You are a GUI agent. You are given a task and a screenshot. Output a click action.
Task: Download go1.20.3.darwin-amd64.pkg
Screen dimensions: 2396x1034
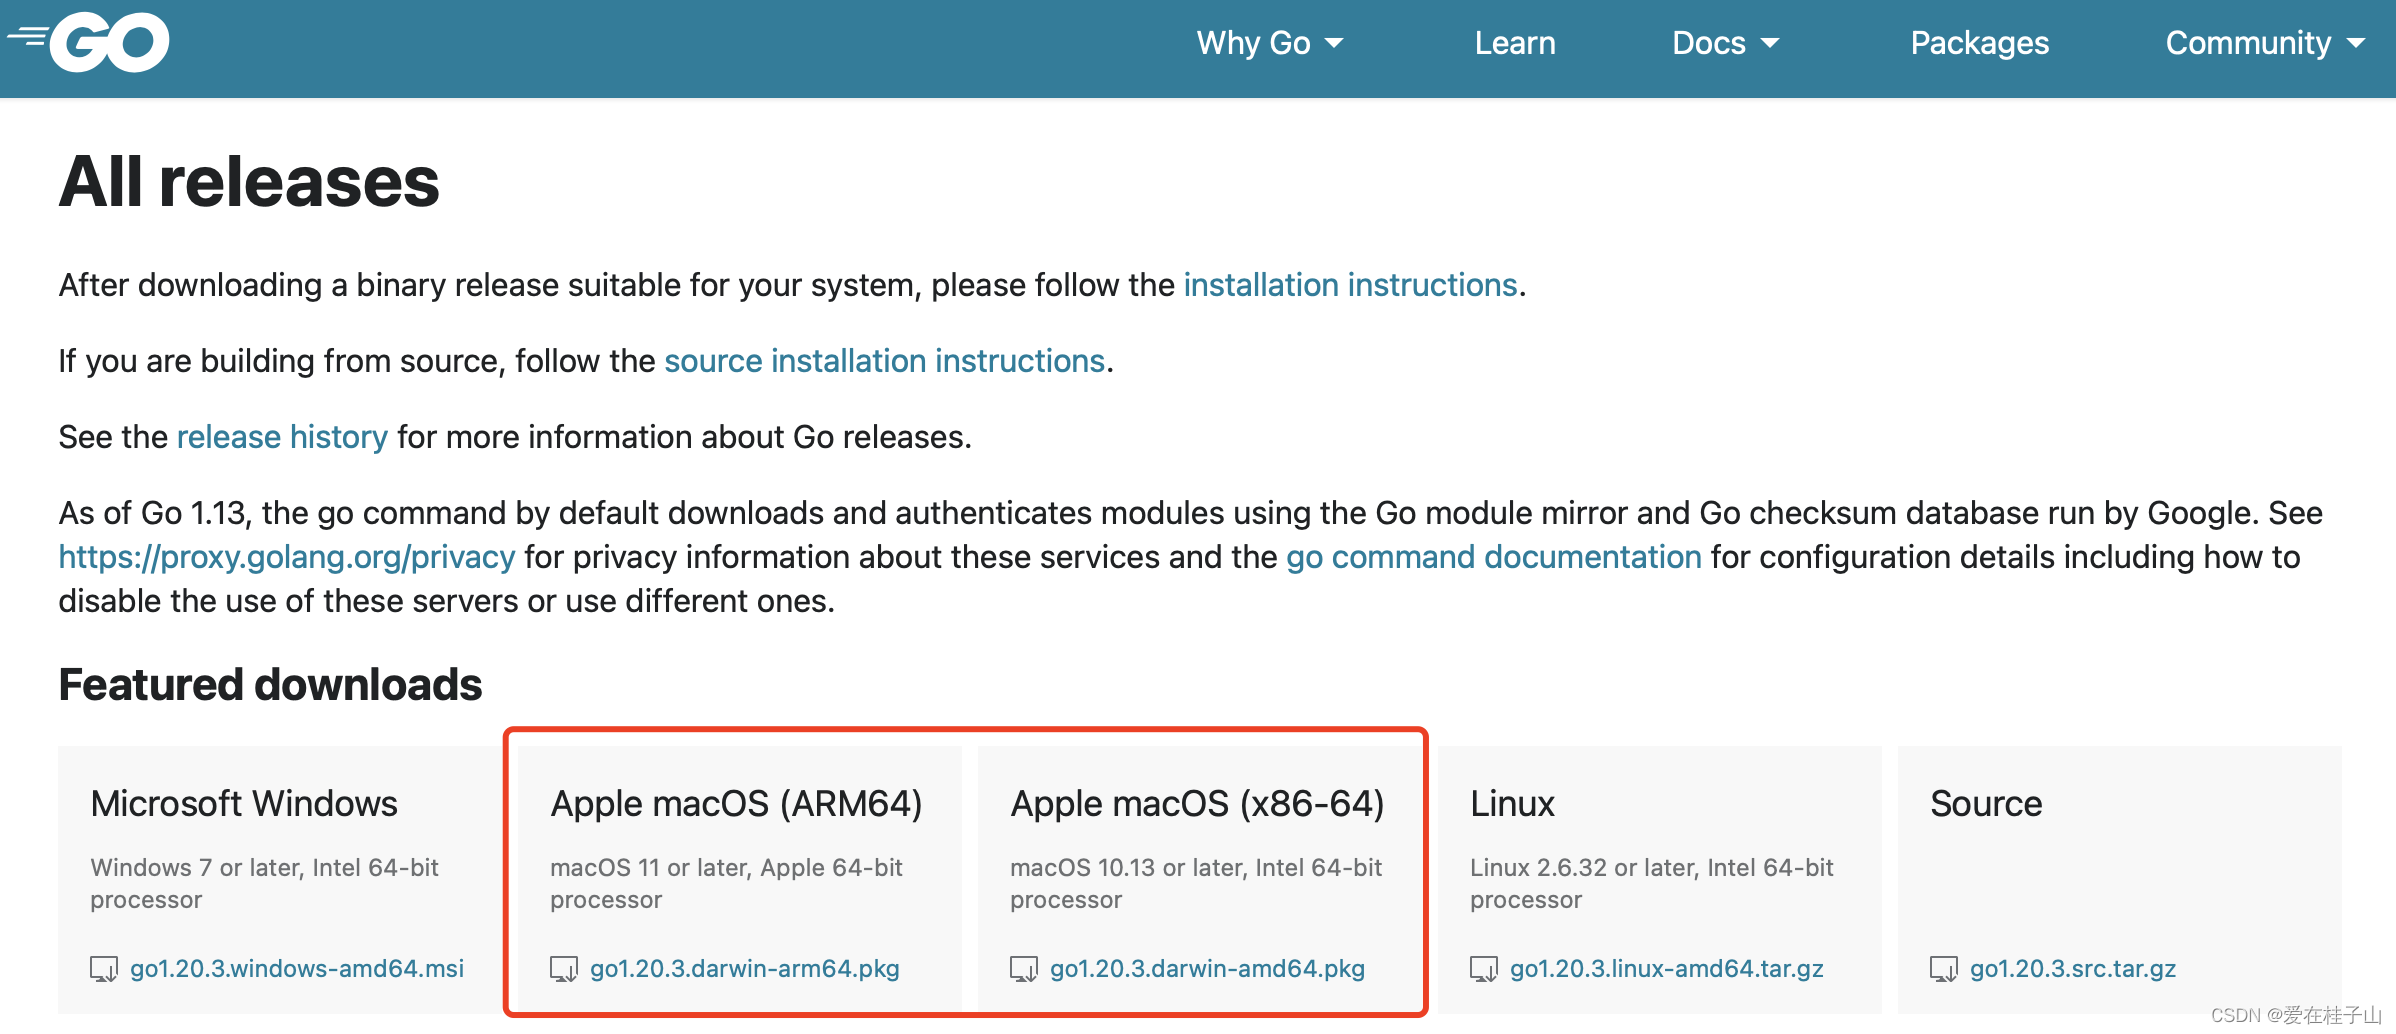tap(1207, 969)
